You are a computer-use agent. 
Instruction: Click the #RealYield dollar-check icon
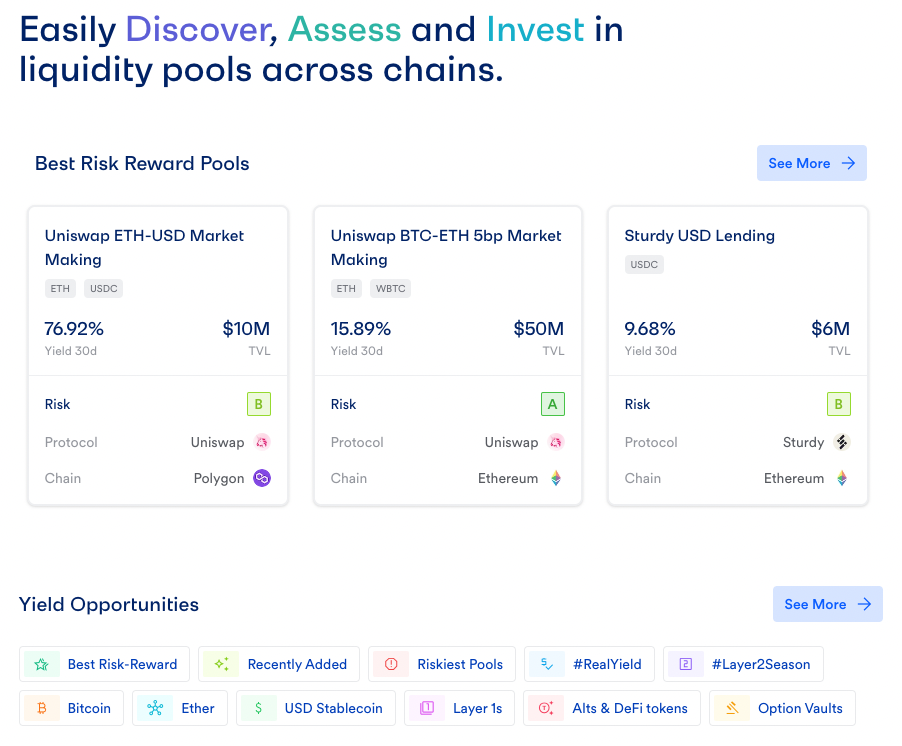coord(547,664)
